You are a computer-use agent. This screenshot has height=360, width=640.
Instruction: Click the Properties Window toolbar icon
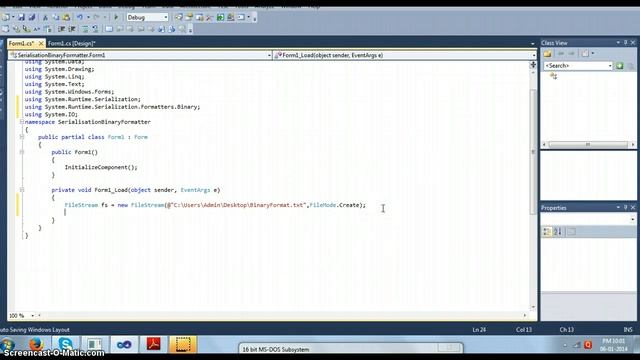(x=189, y=17)
